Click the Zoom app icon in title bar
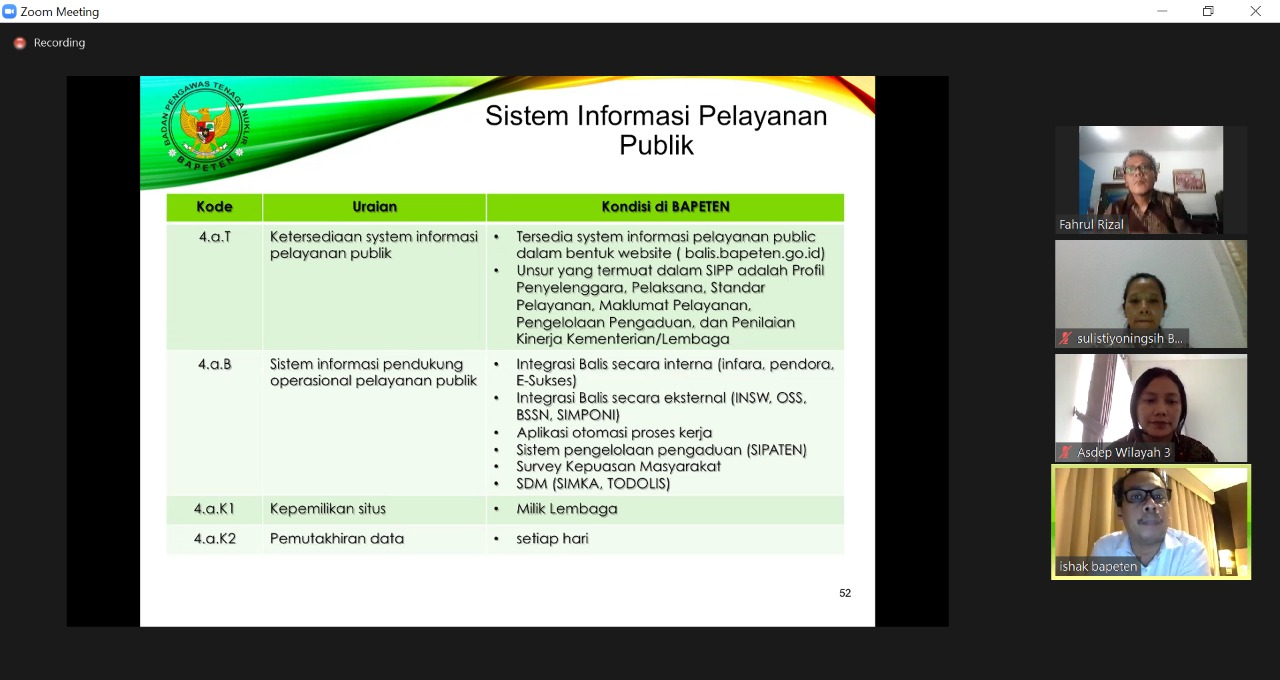 (x=10, y=11)
